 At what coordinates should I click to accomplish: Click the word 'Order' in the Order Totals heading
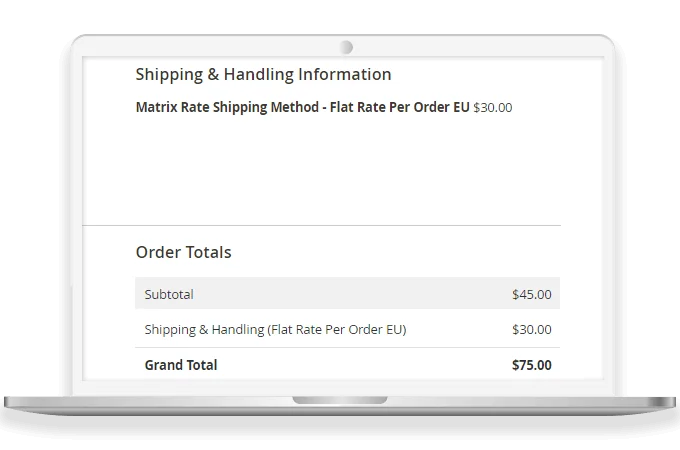click(x=158, y=252)
